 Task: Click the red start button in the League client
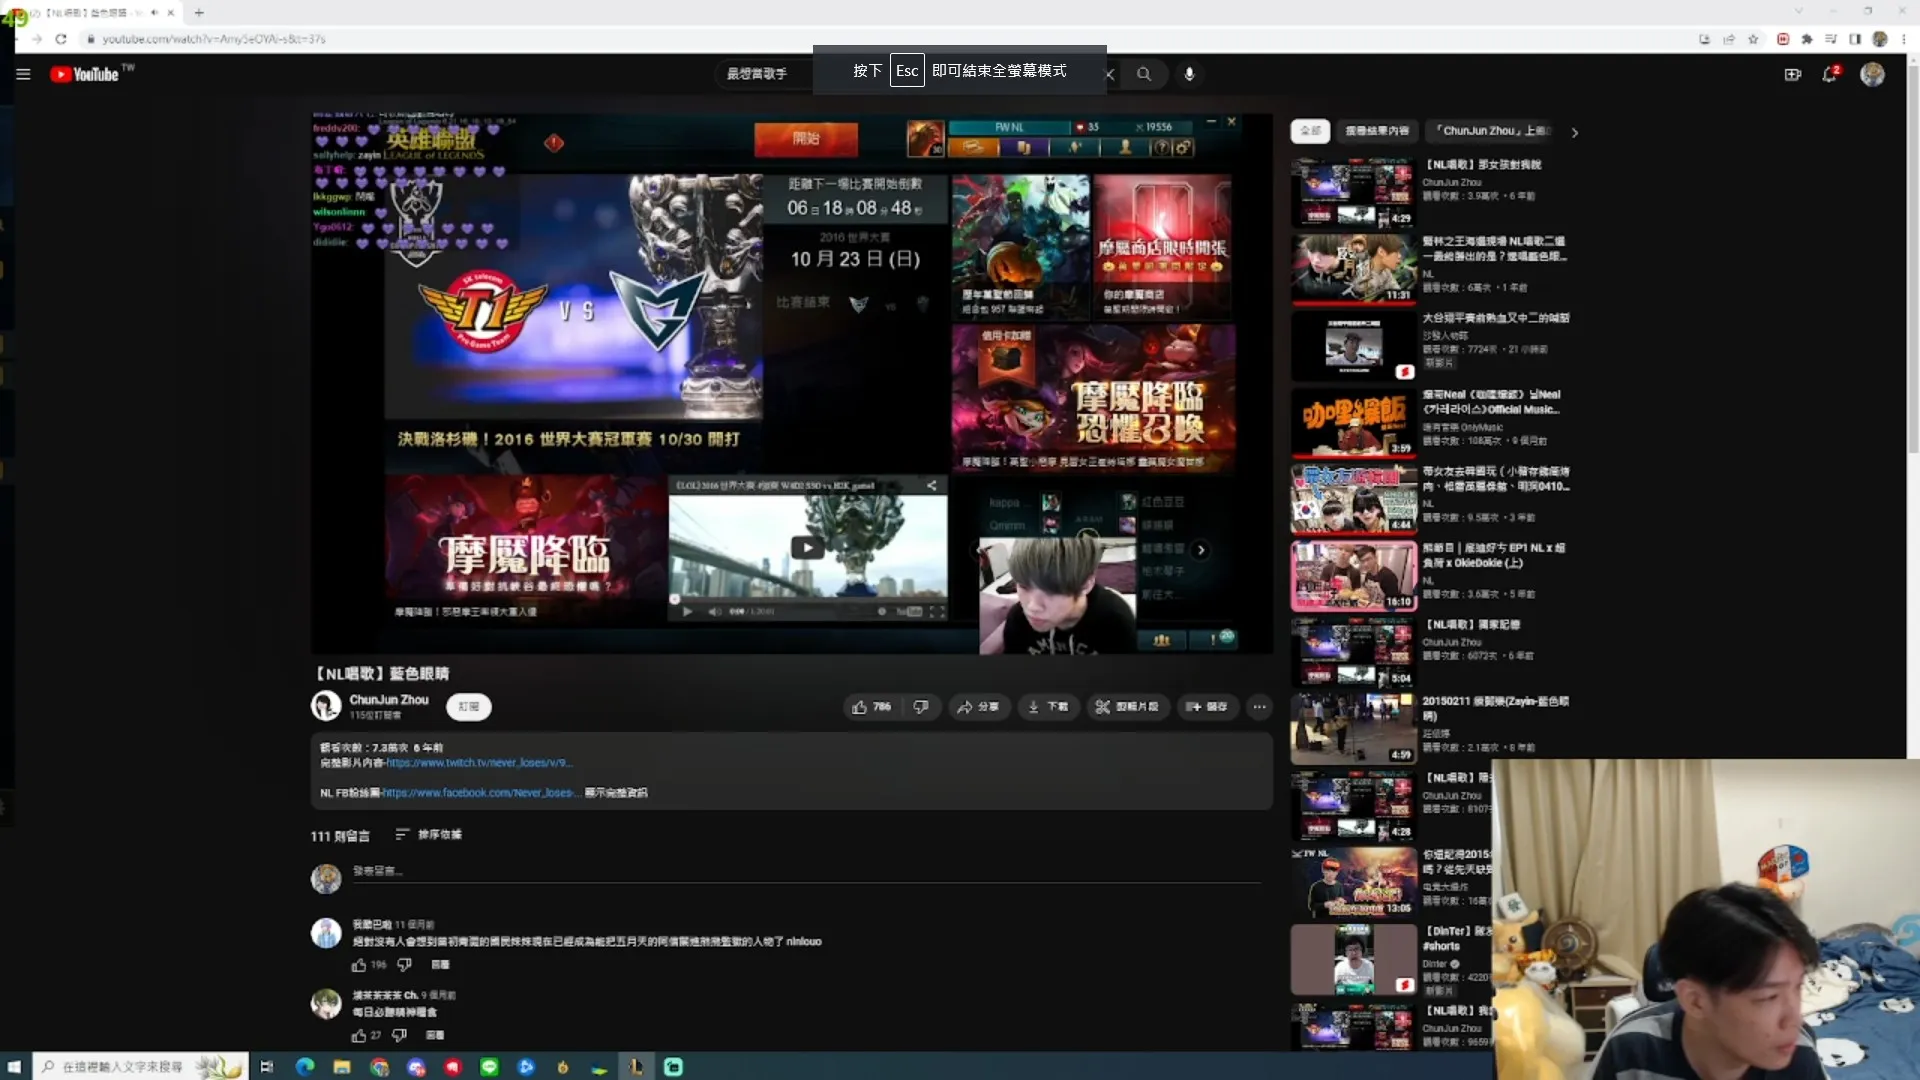point(806,139)
